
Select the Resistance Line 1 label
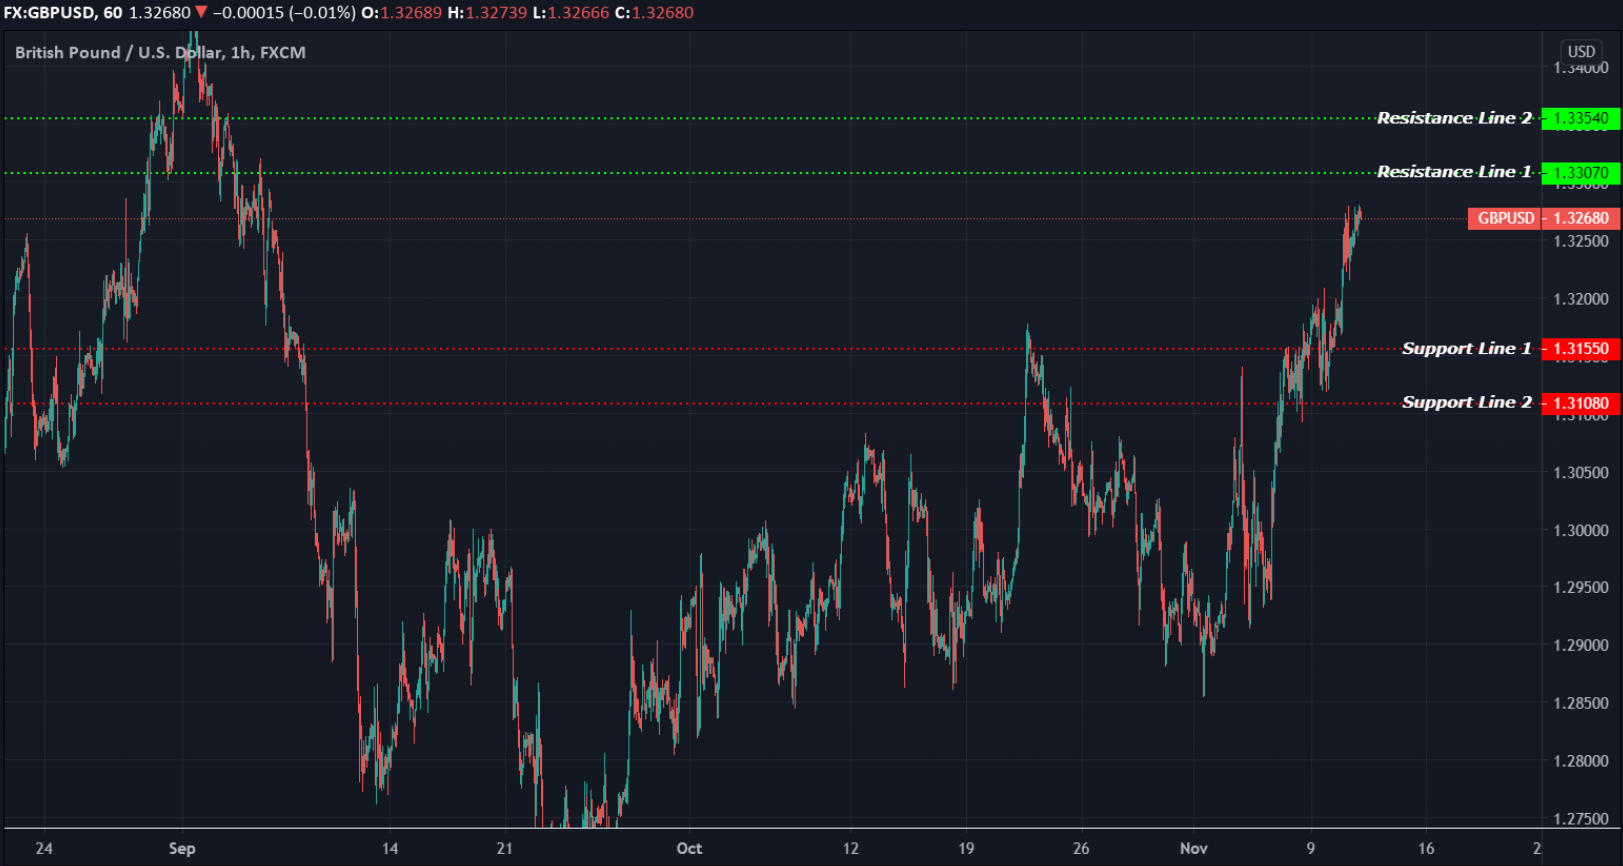pyautogui.click(x=1454, y=172)
